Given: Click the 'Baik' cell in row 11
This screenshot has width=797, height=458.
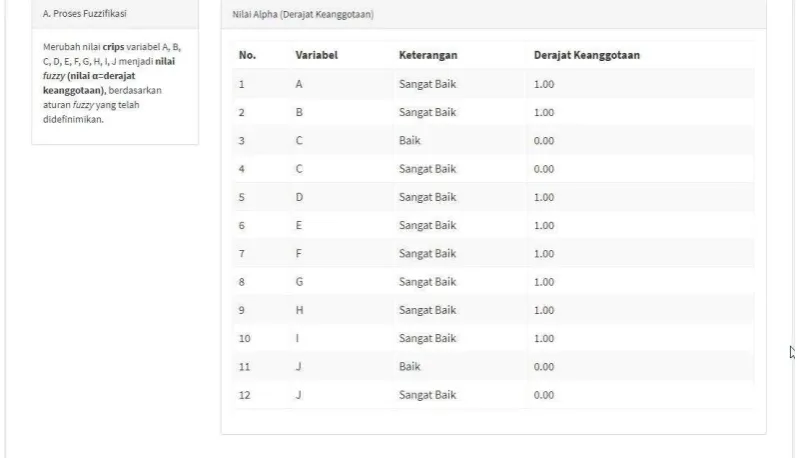Looking at the screenshot, I should (410, 367).
